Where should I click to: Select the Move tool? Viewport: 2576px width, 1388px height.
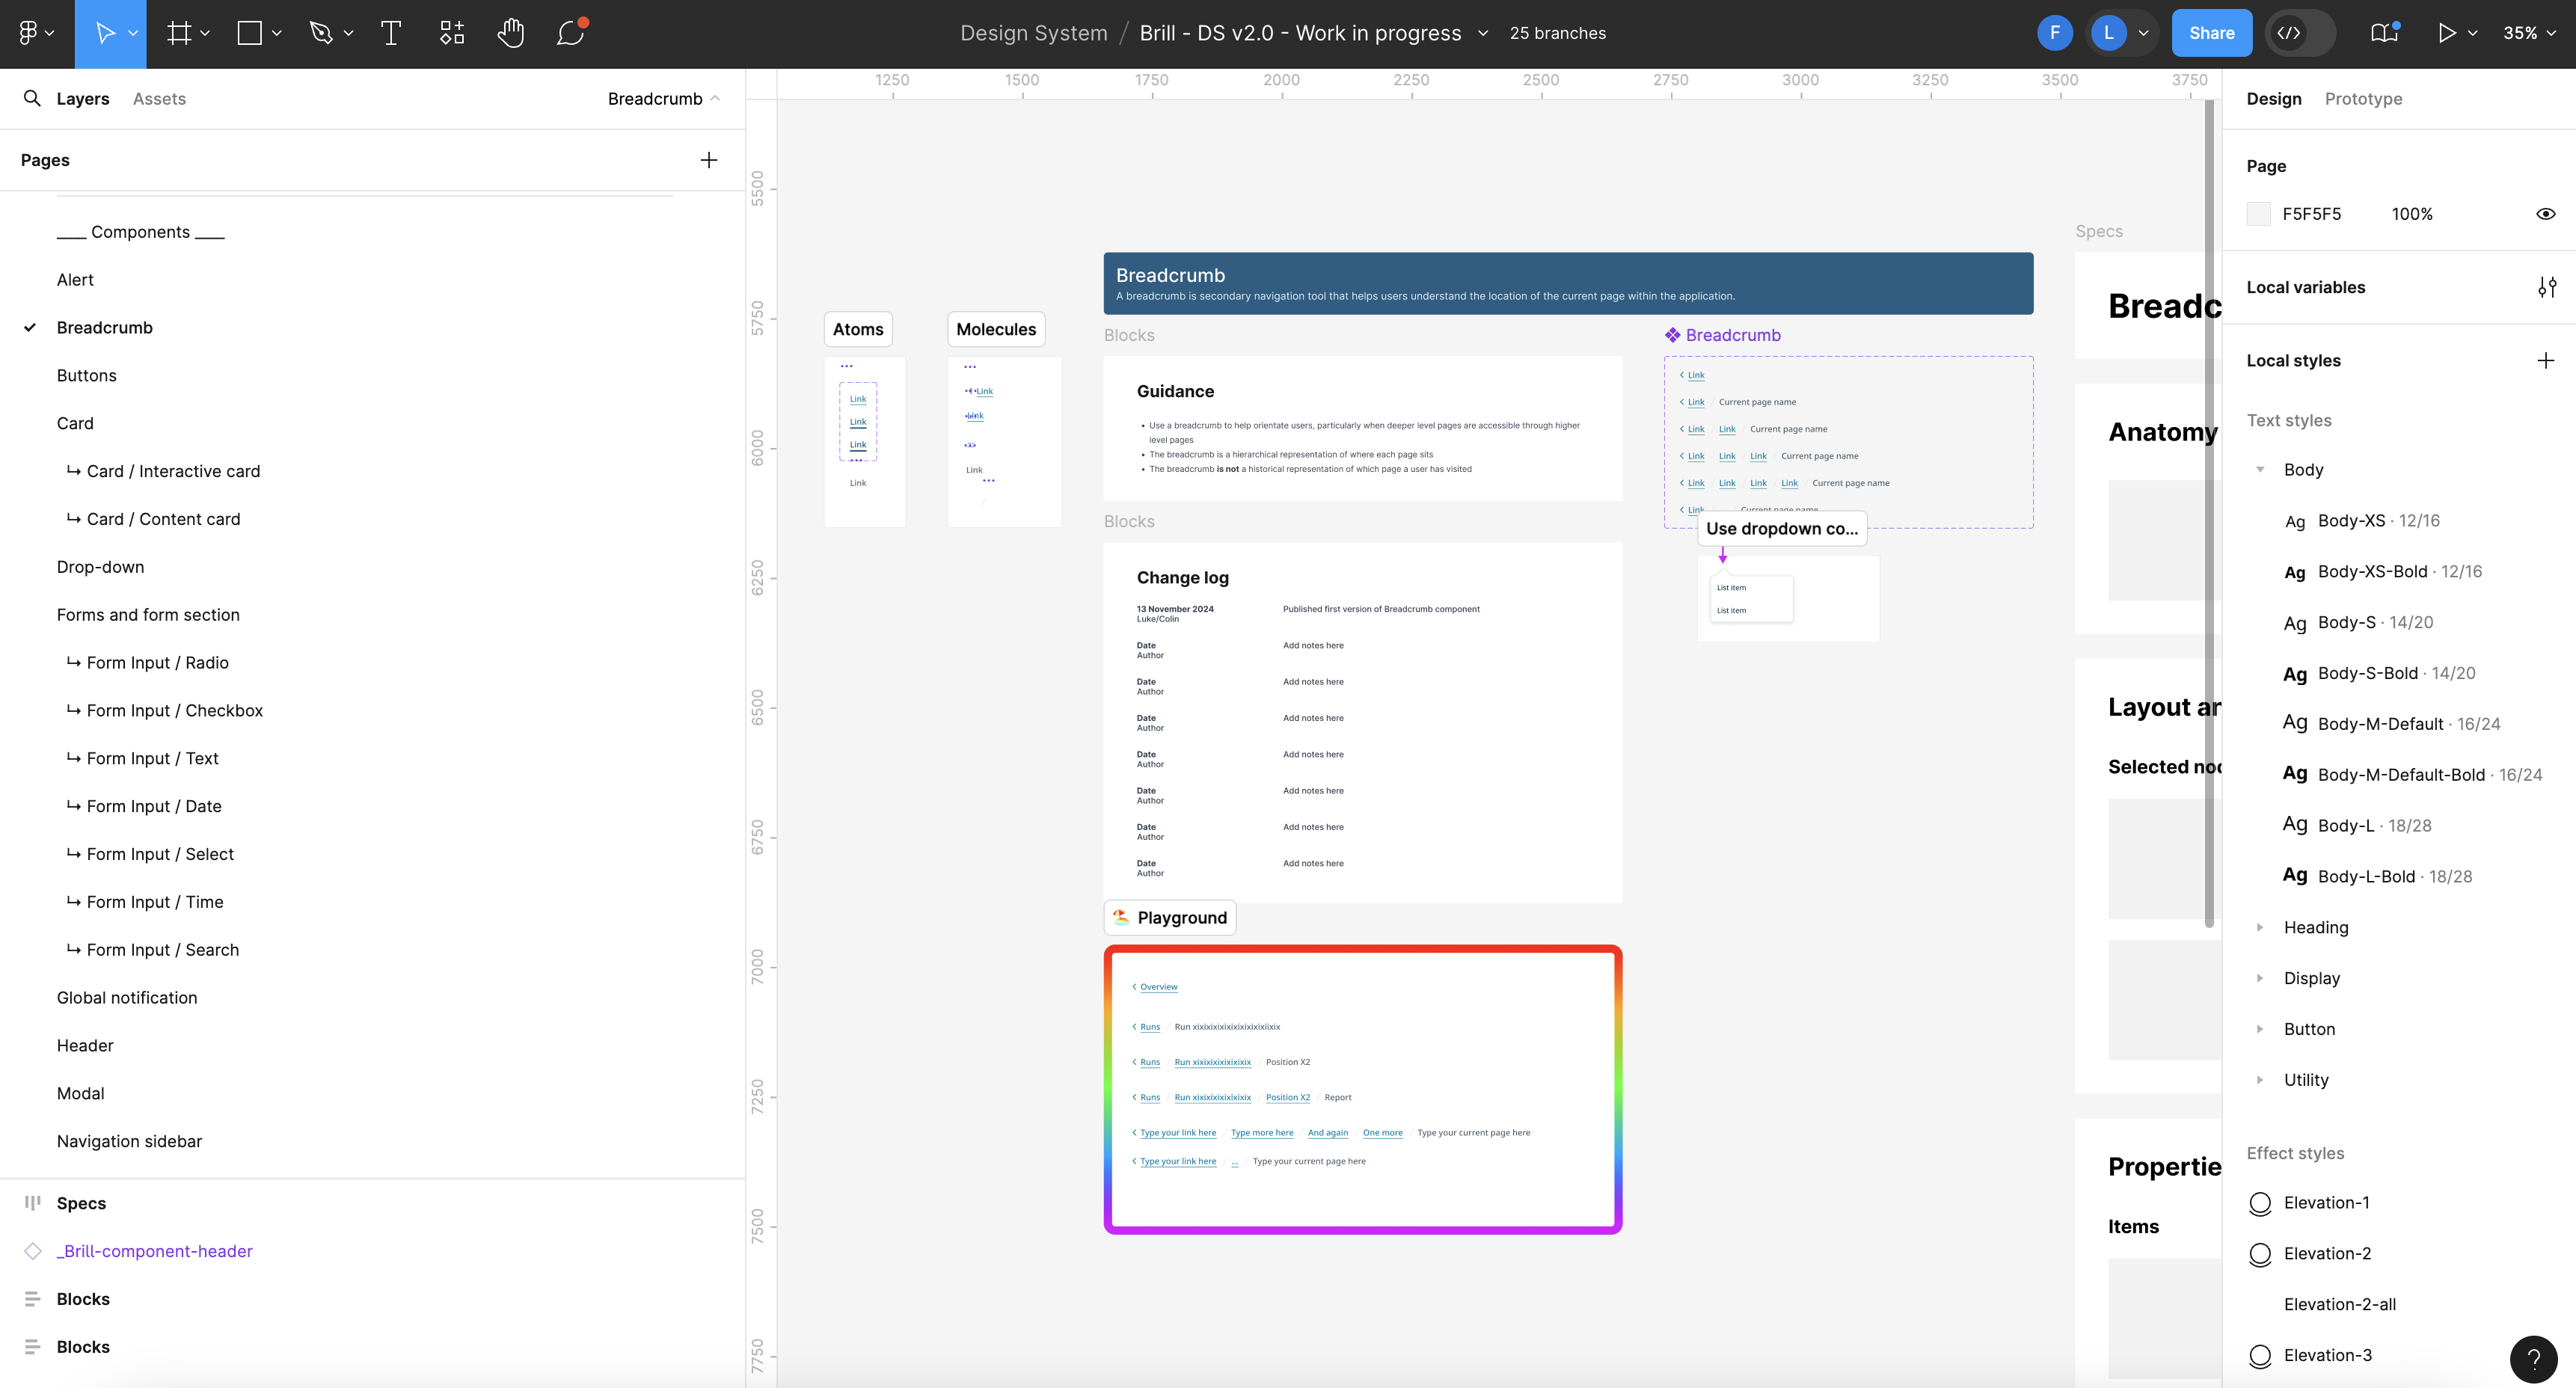point(105,33)
